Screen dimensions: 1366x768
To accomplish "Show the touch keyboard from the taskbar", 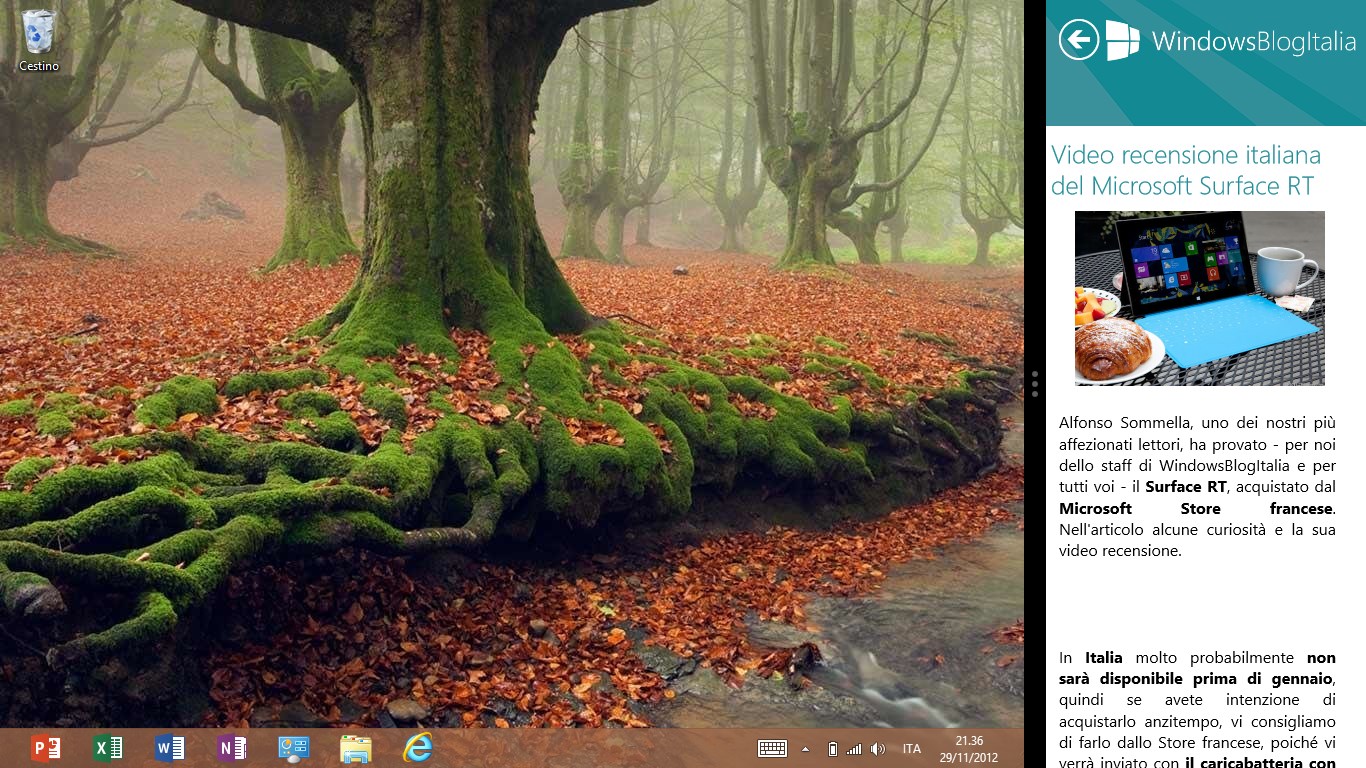I will click(x=772, y=749).
